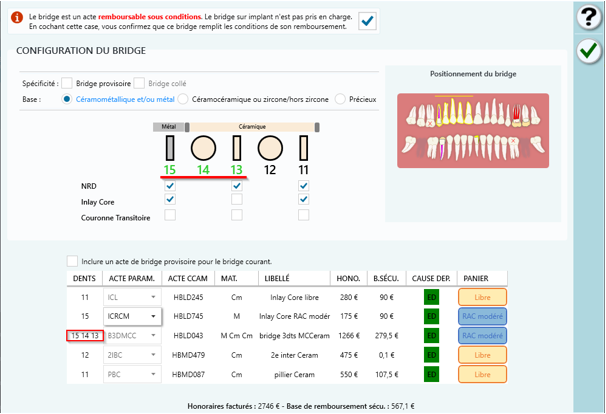Click the HONO. column header
This screenshot has width=606, height=414.
[x=349, y=278]
